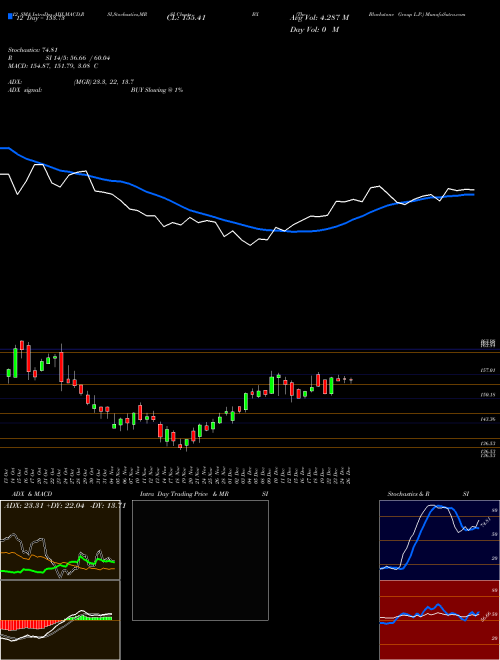Click the 143.36 price level label
The width and height of the screenshot is (500, 660).
point(488,419)
